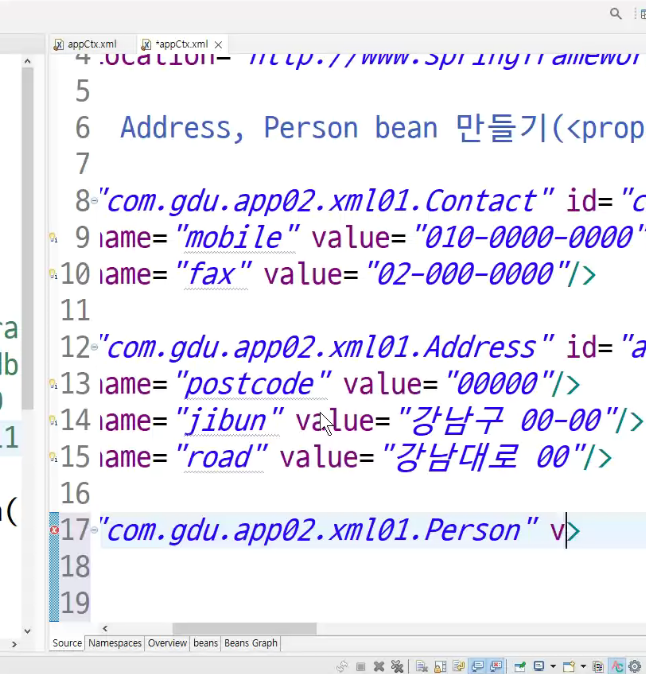Click the Clear Console icon

pos(422,667)
